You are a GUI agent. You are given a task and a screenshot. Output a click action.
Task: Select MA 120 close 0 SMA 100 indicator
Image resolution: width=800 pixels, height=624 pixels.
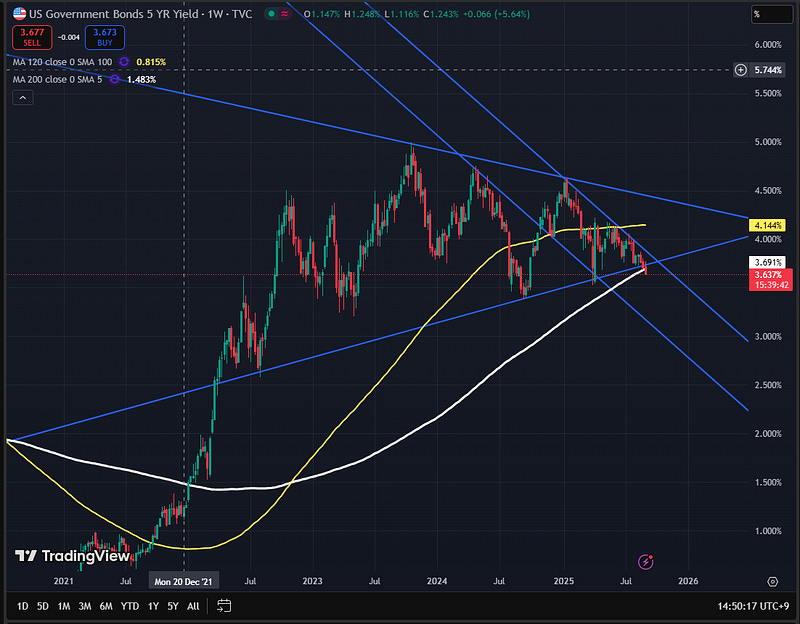(x=62, y=62)
